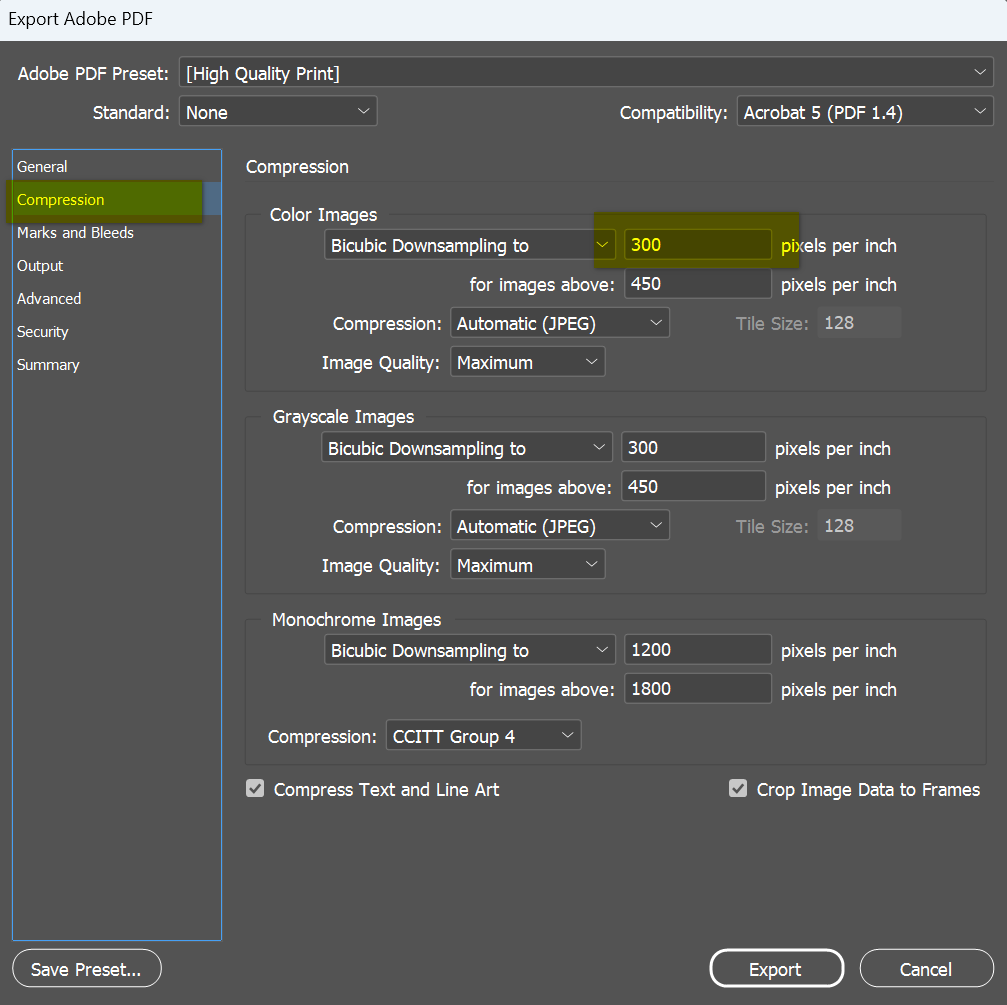Expand Color Images Image Quality dropdown
The height and width of the screenshot is (1005, 1007).
(527, 362)
